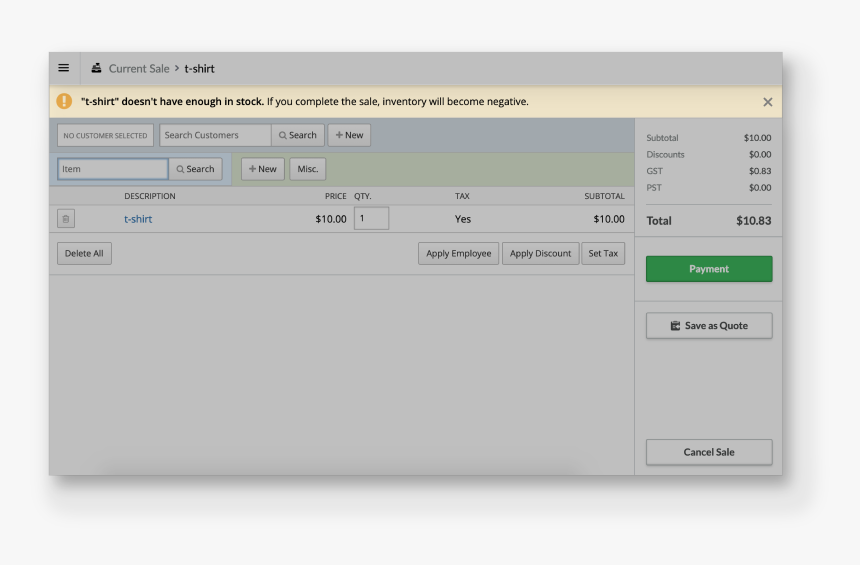Click Apply Employee
Viewport: 860px width, 565px height.
point(459,253)
